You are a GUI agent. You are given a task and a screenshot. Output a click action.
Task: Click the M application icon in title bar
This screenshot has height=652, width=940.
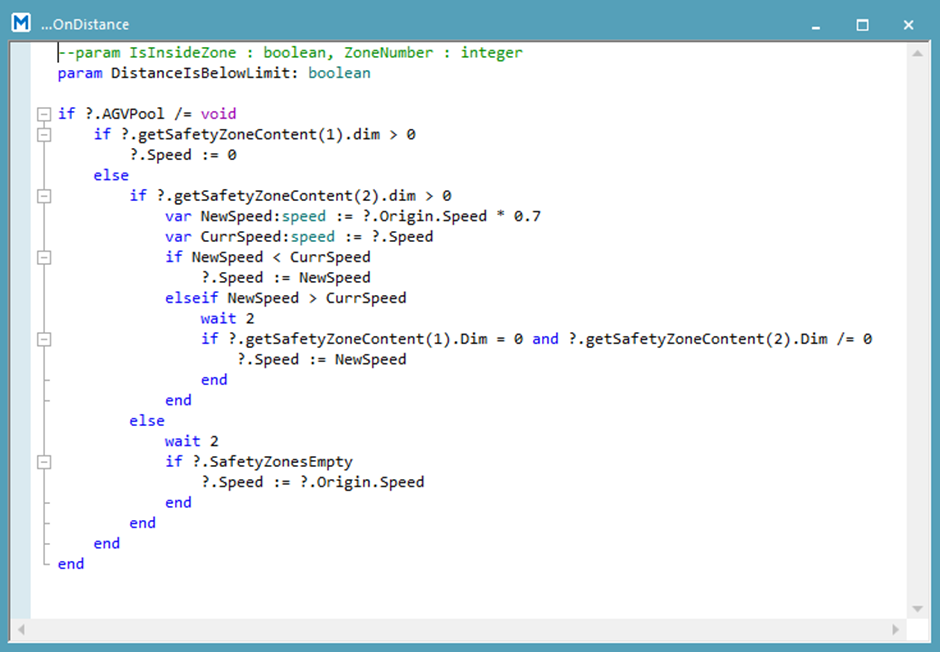(x=22, y=23)
